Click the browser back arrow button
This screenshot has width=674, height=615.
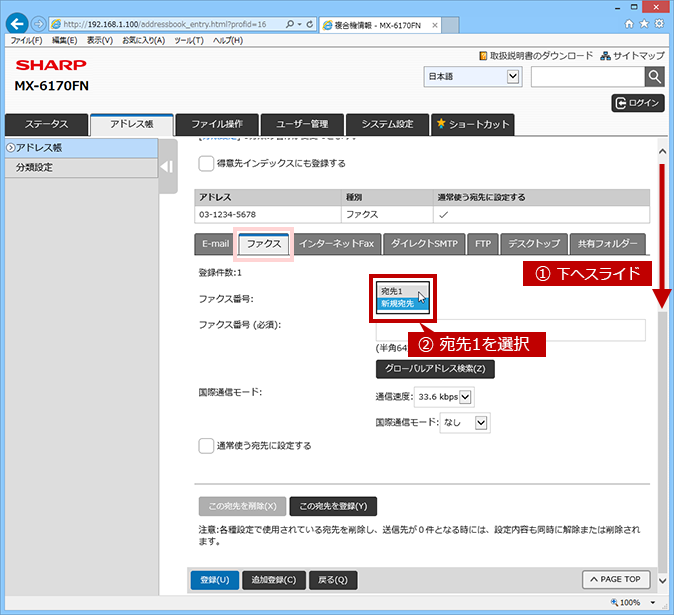click(17, 24)
